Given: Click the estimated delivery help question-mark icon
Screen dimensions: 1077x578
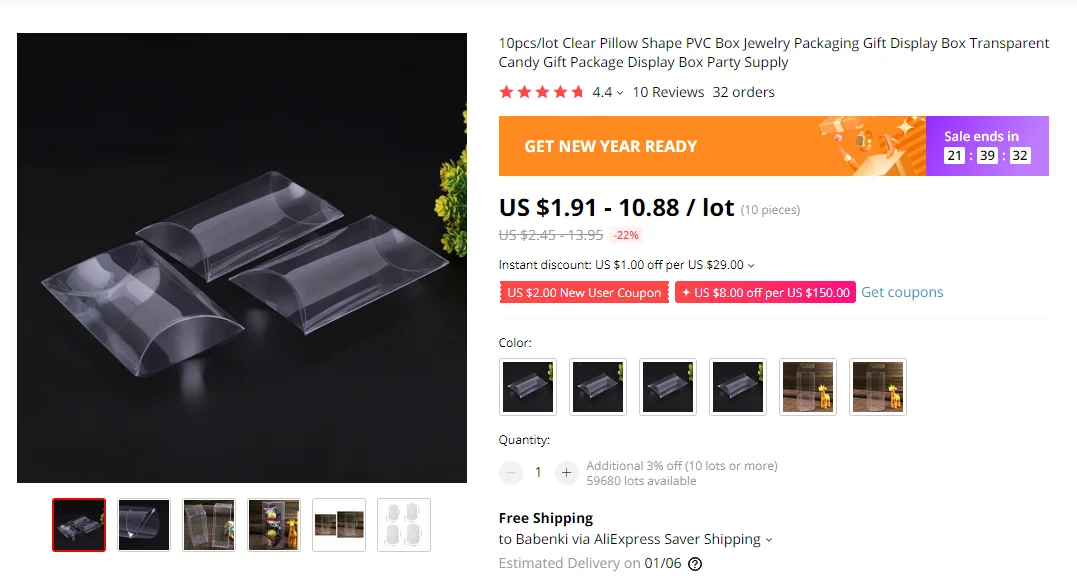Looking at the screenshot, I should pyautogui.click(x=695, y=564).
